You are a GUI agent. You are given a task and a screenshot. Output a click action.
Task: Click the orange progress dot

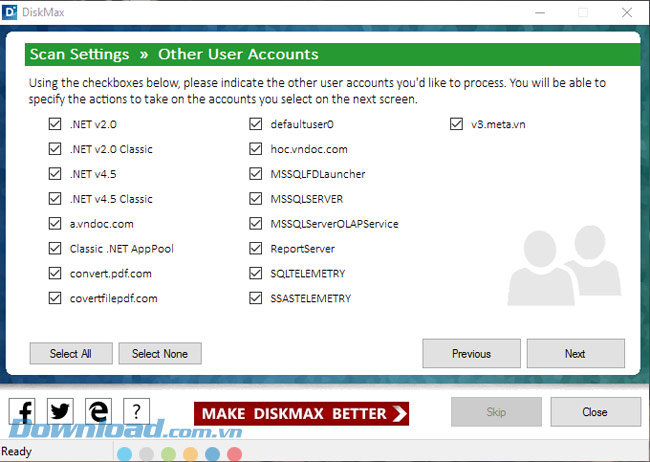click(x=190, y=455)
